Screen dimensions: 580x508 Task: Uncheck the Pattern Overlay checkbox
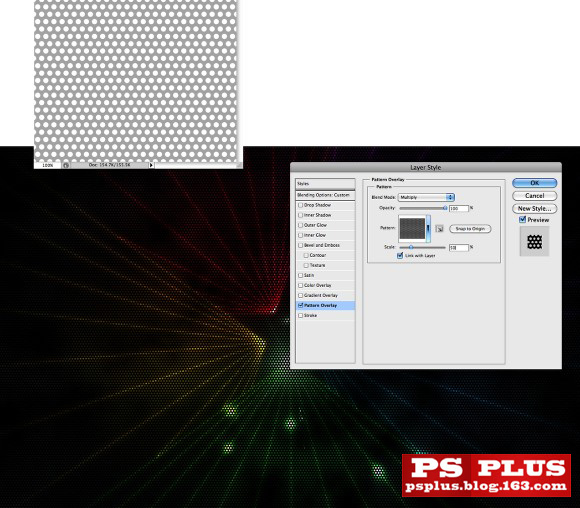point(300,305)
